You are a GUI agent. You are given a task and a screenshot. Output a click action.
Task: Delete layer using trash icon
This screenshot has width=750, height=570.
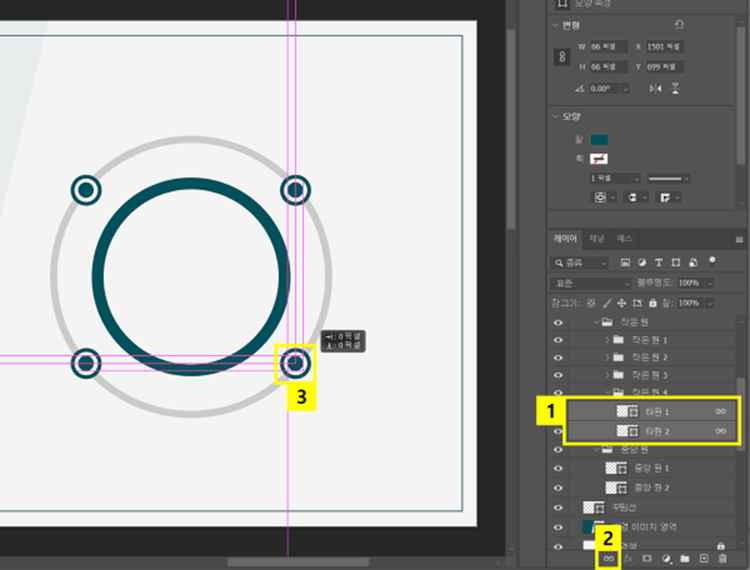723,558
